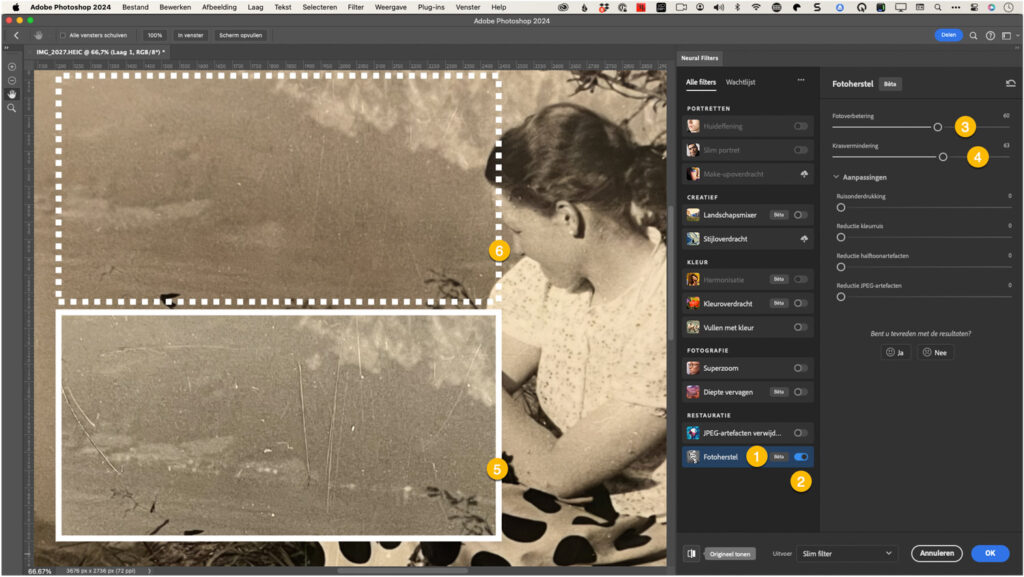The height and width of the screenshot is (577, 1024).
Task: Select the Zoom magnifier tool in left toolbar
Action: 12,108
